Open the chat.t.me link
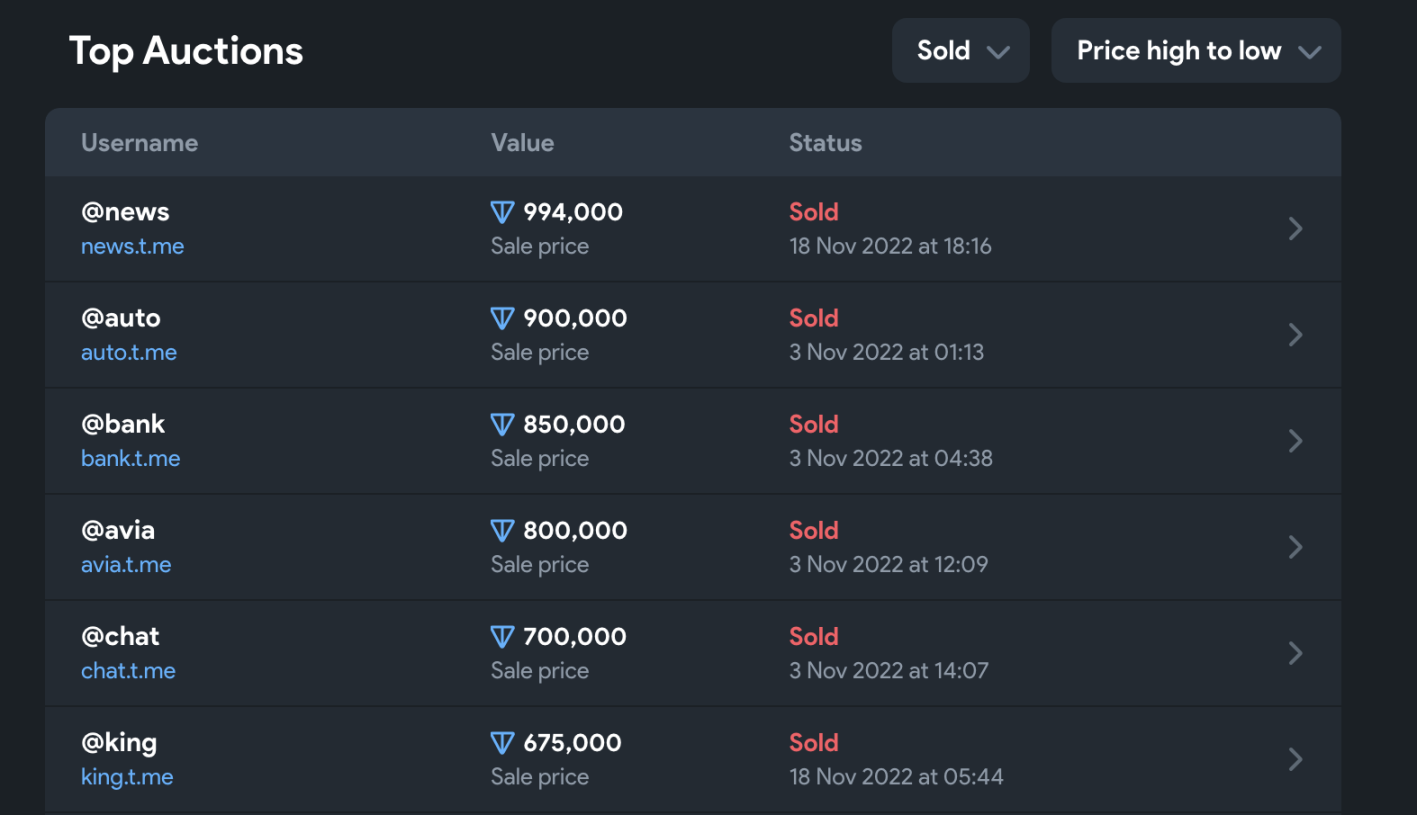The height and width of the screenshot is (815, 1417). click(x=128, y=670)
